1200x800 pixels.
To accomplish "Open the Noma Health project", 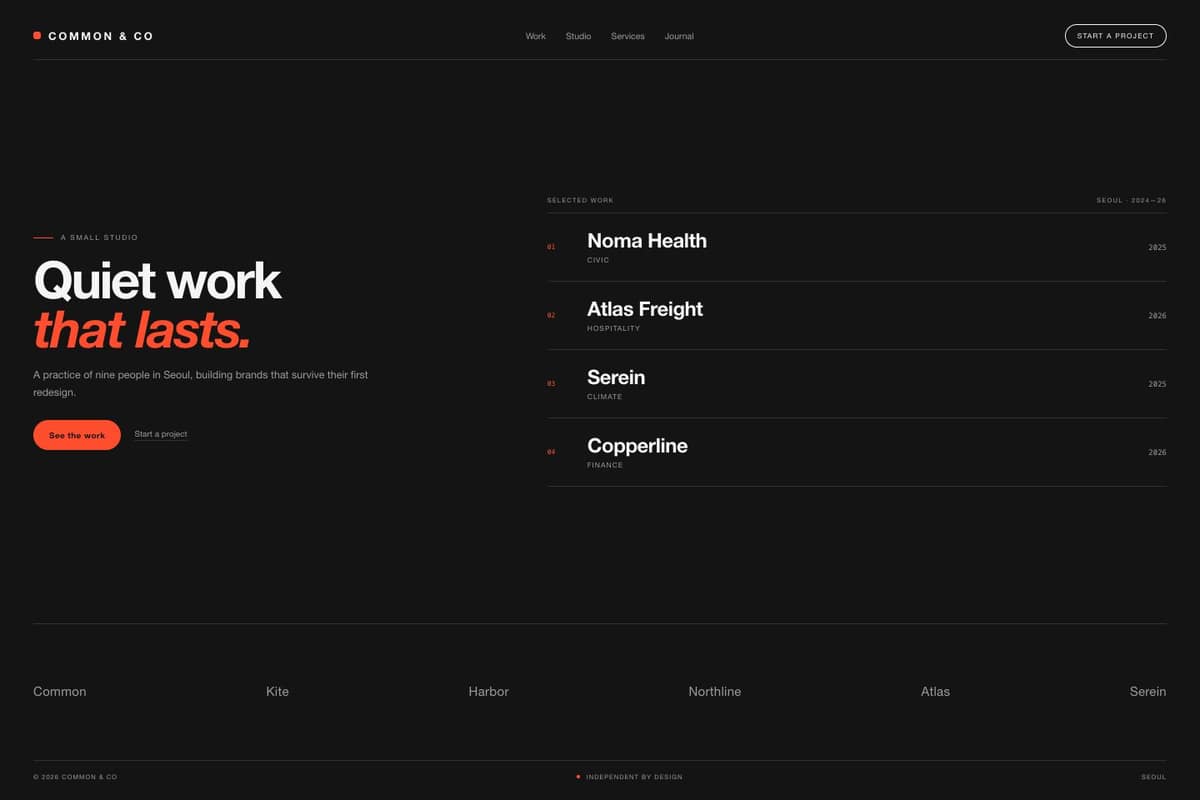I will (647, 241).
